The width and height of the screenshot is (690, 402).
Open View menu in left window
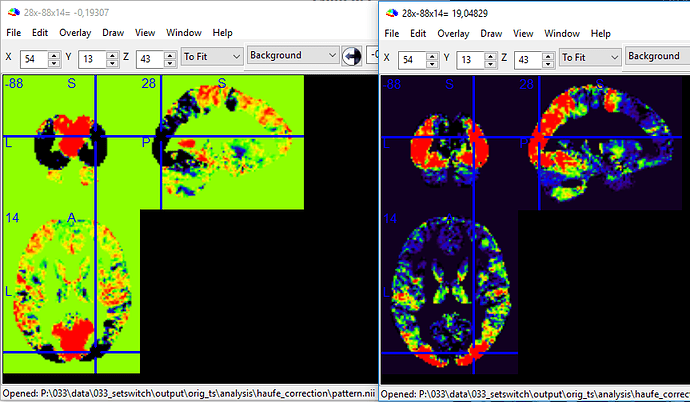145,33
